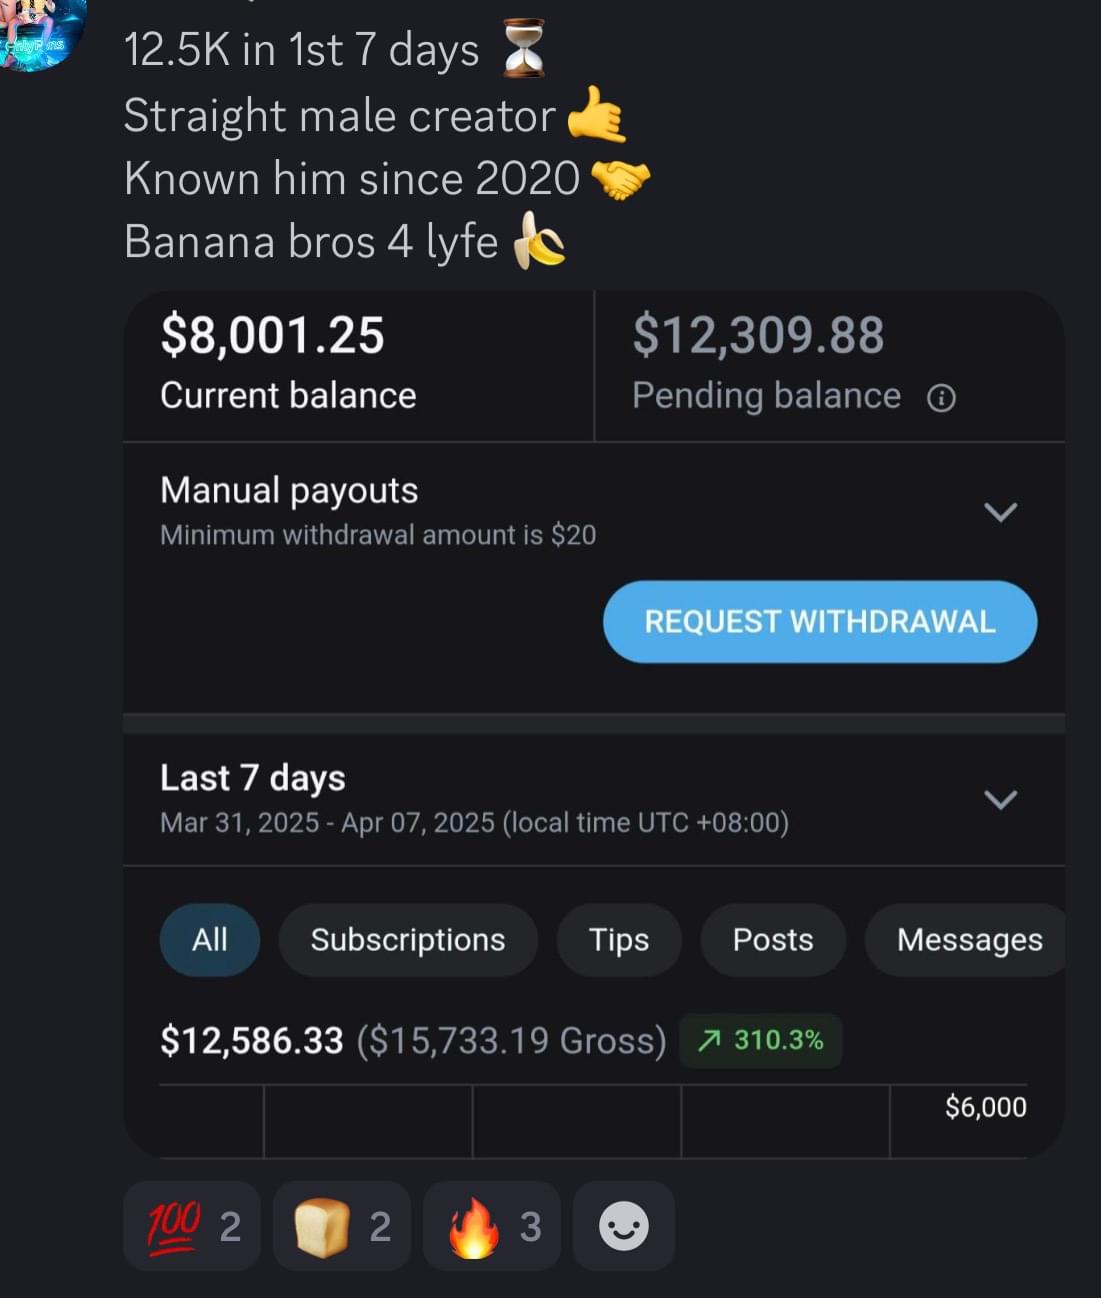Click the $6,000 chart axis label
The height and width of the screenshot is (1298, 1101).
[985, 1107]
